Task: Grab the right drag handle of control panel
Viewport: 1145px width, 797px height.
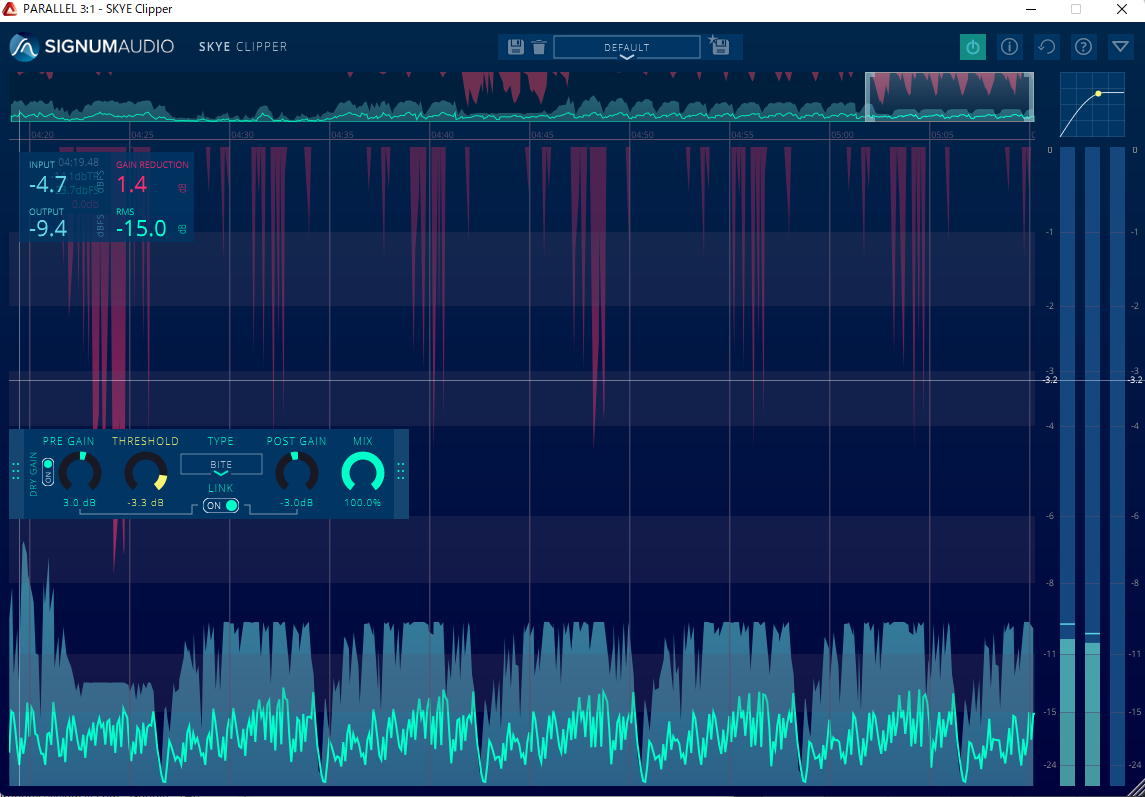Action: coord(401,472)
